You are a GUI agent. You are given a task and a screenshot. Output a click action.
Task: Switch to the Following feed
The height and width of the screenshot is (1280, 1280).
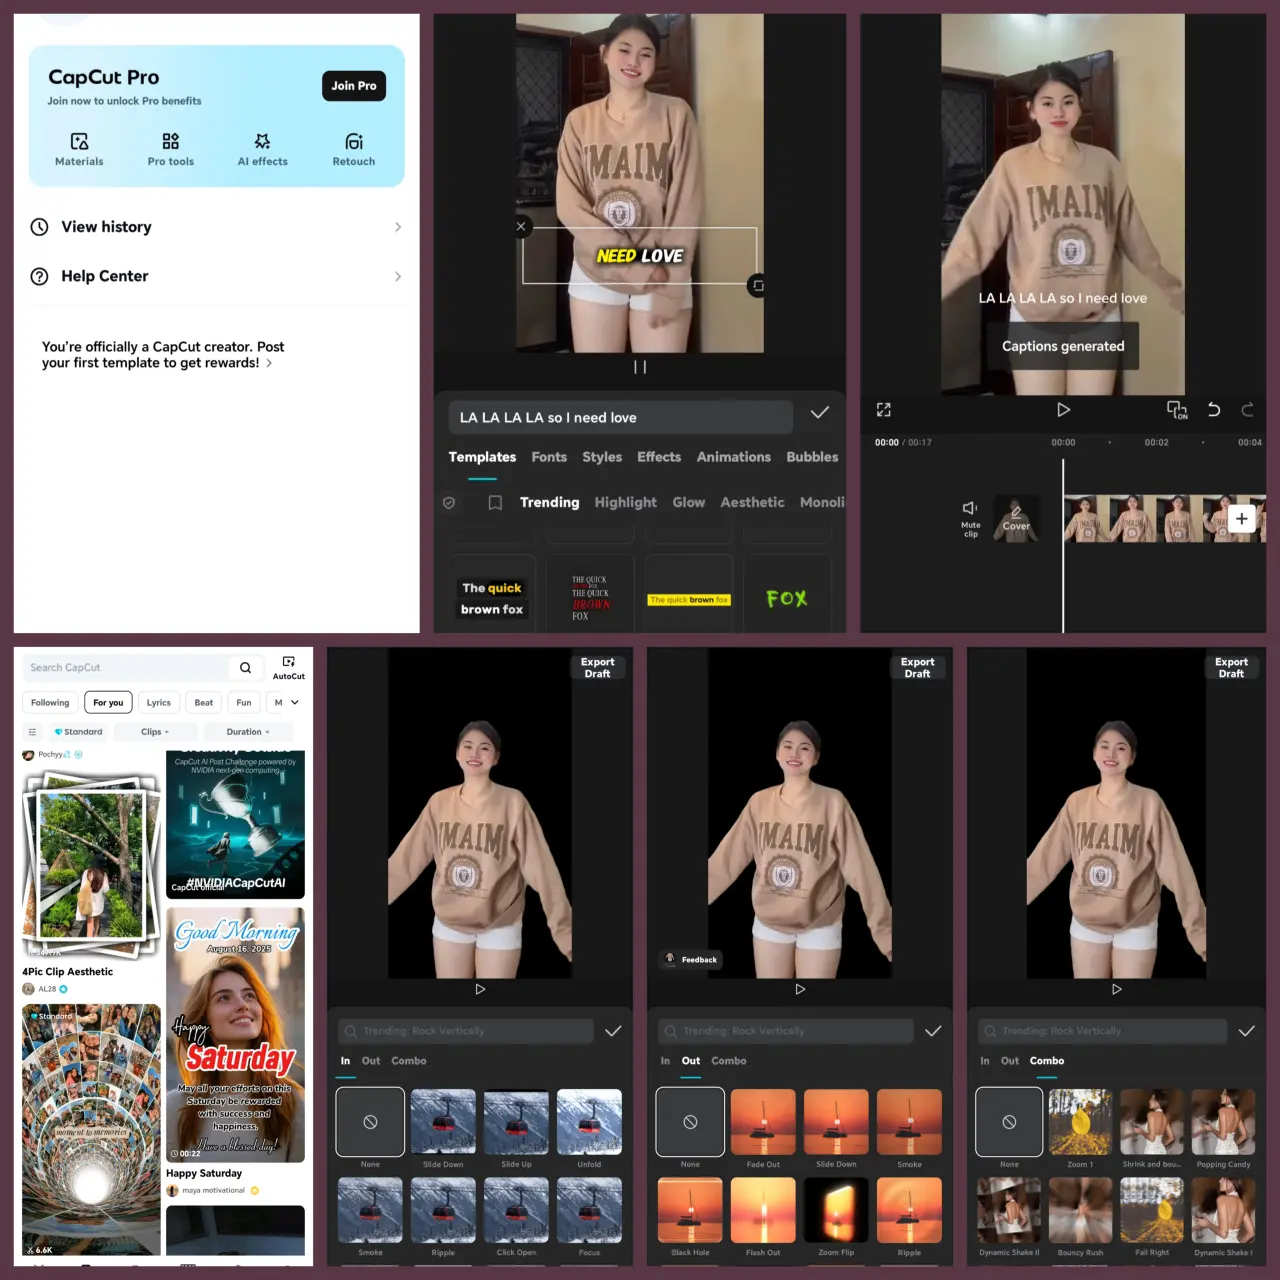click(50, 703)
